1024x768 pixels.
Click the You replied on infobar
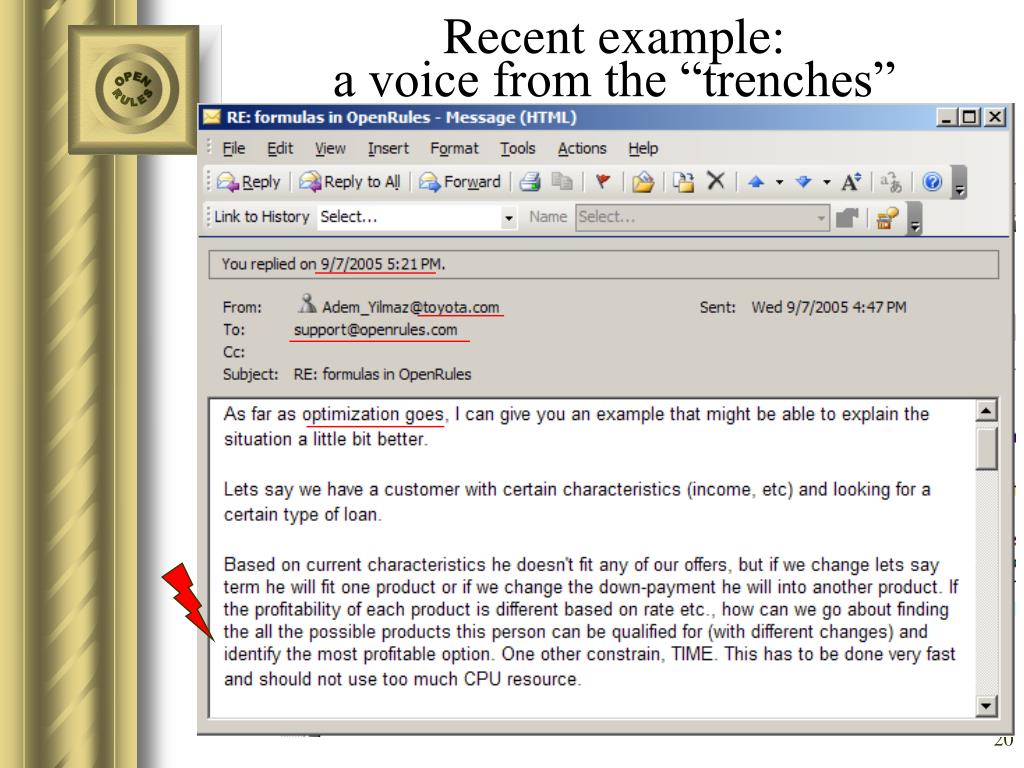603,264
